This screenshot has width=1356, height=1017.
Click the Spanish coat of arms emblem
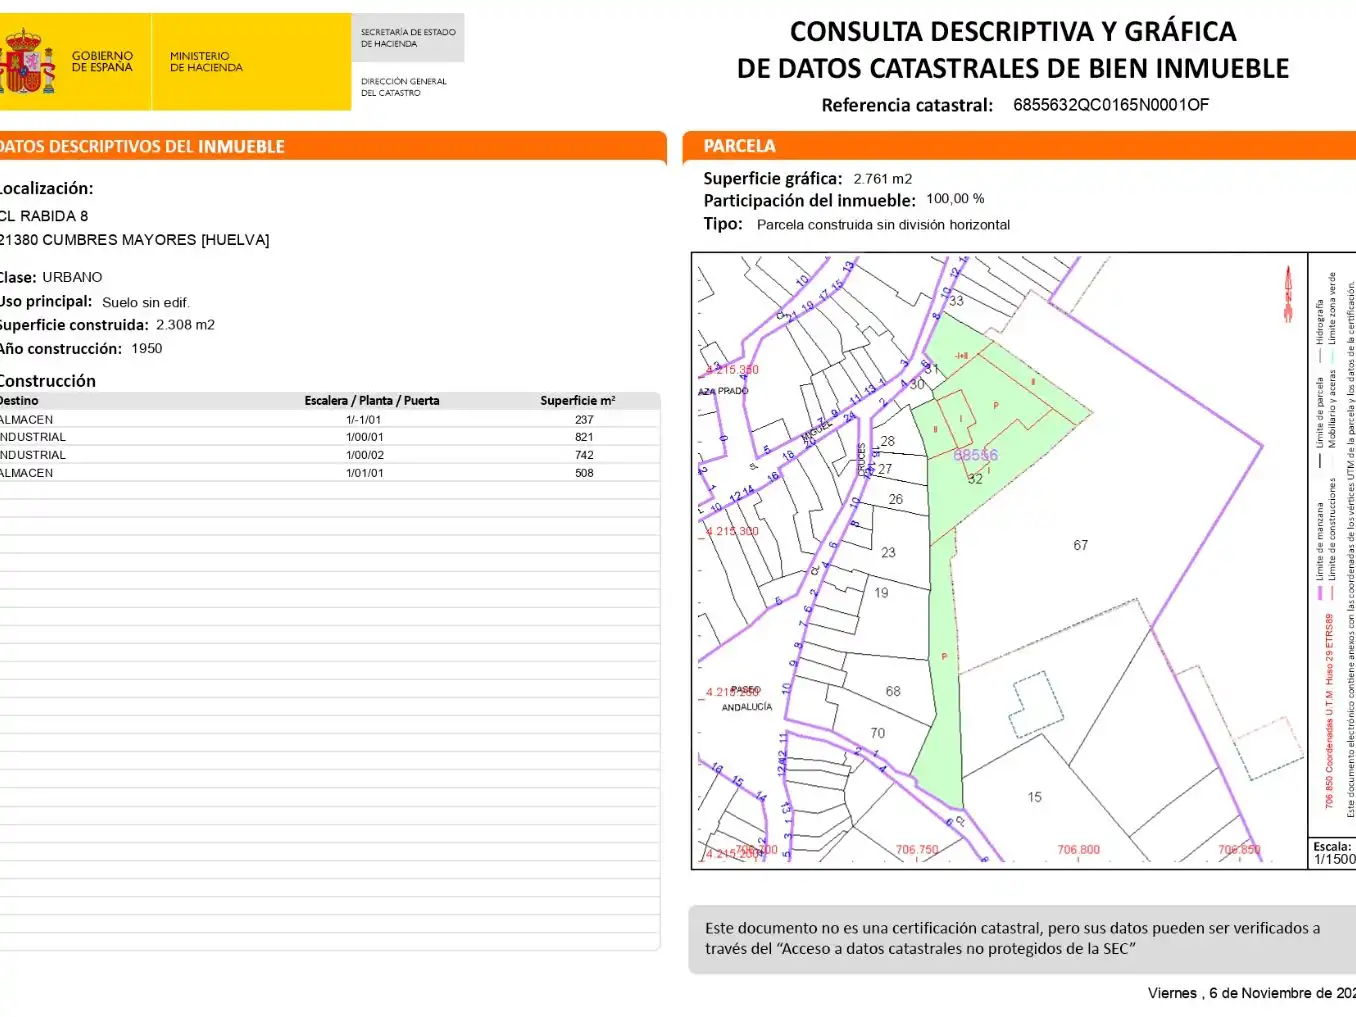27,61
